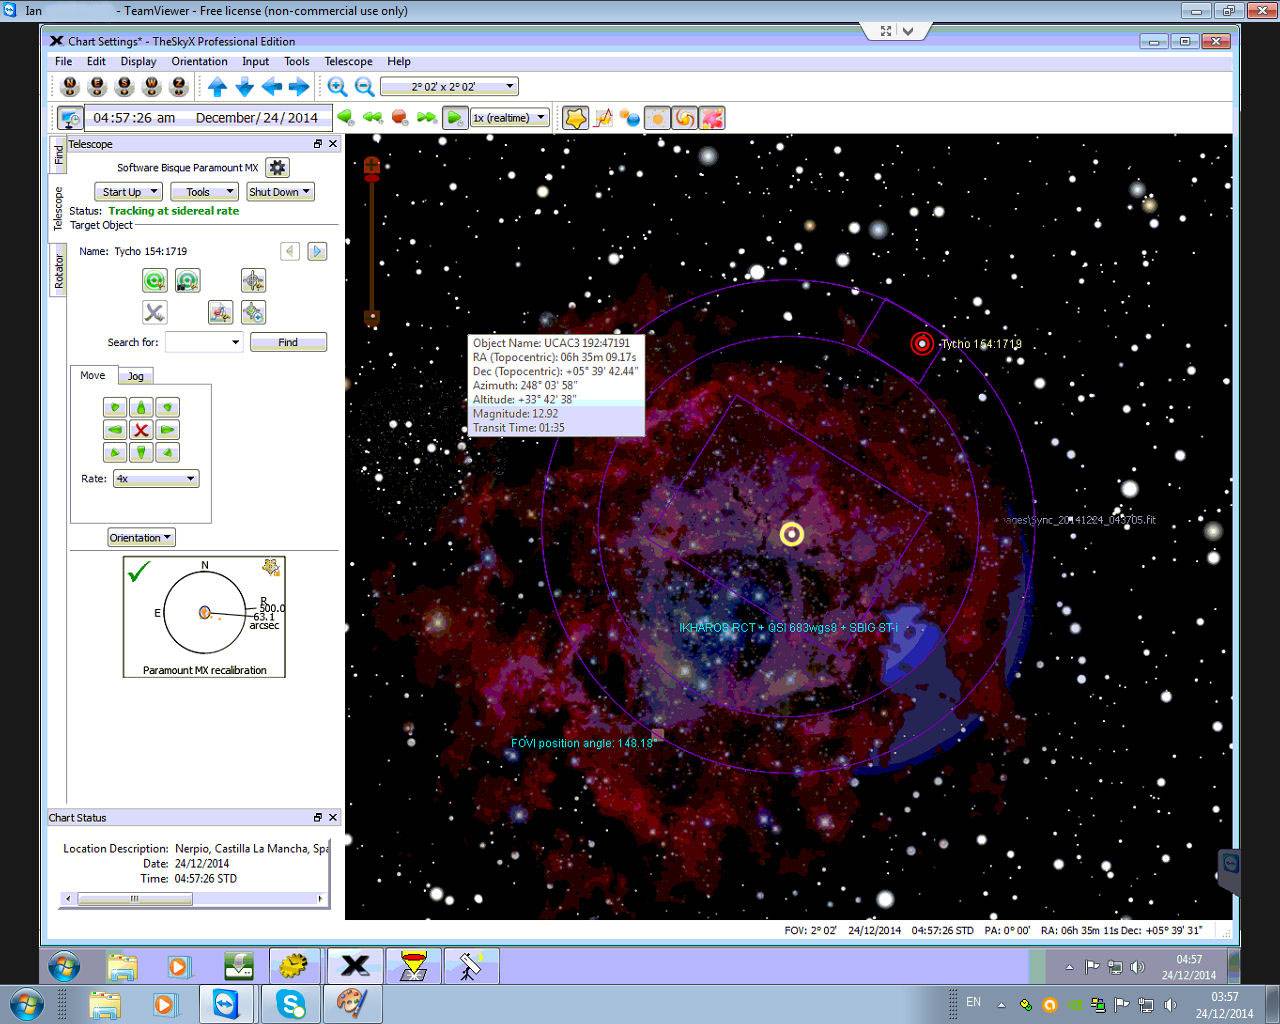Look North with the N orientation button
The width and height of the screenshot is (1280, 1024).
(x=70, y=86)
